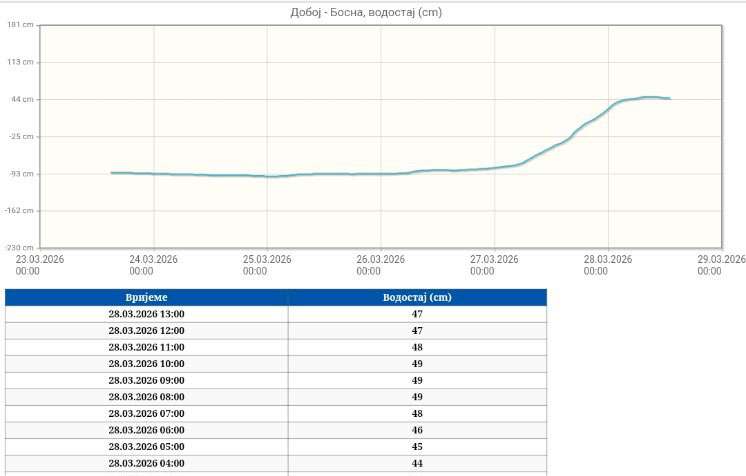The height and width of the screenshot is (476, 746).
Task: Click water level value 46 in table
Action: pos(417,430)
